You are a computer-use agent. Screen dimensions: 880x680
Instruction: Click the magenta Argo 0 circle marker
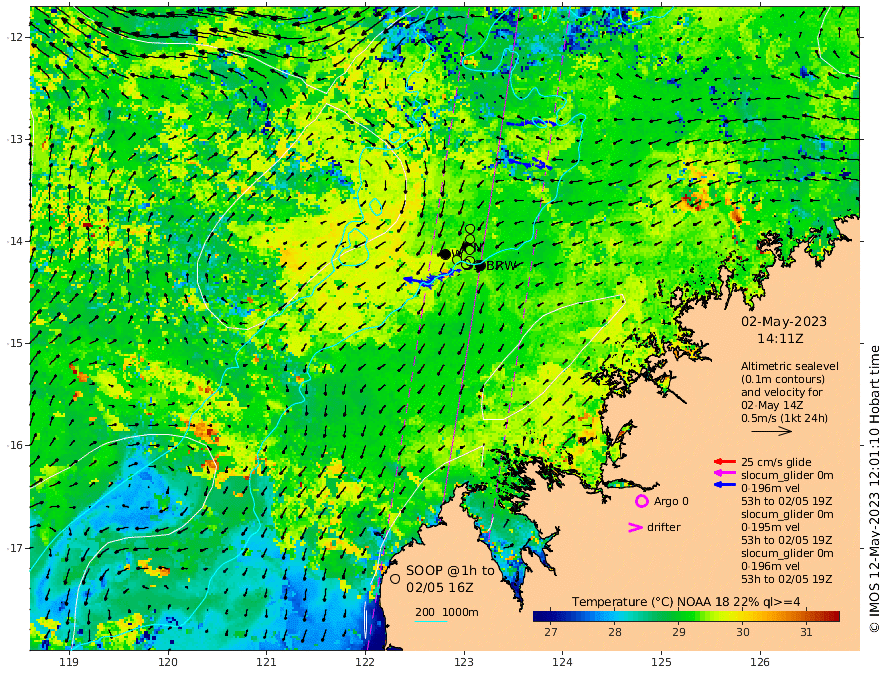tap(641, 501)
